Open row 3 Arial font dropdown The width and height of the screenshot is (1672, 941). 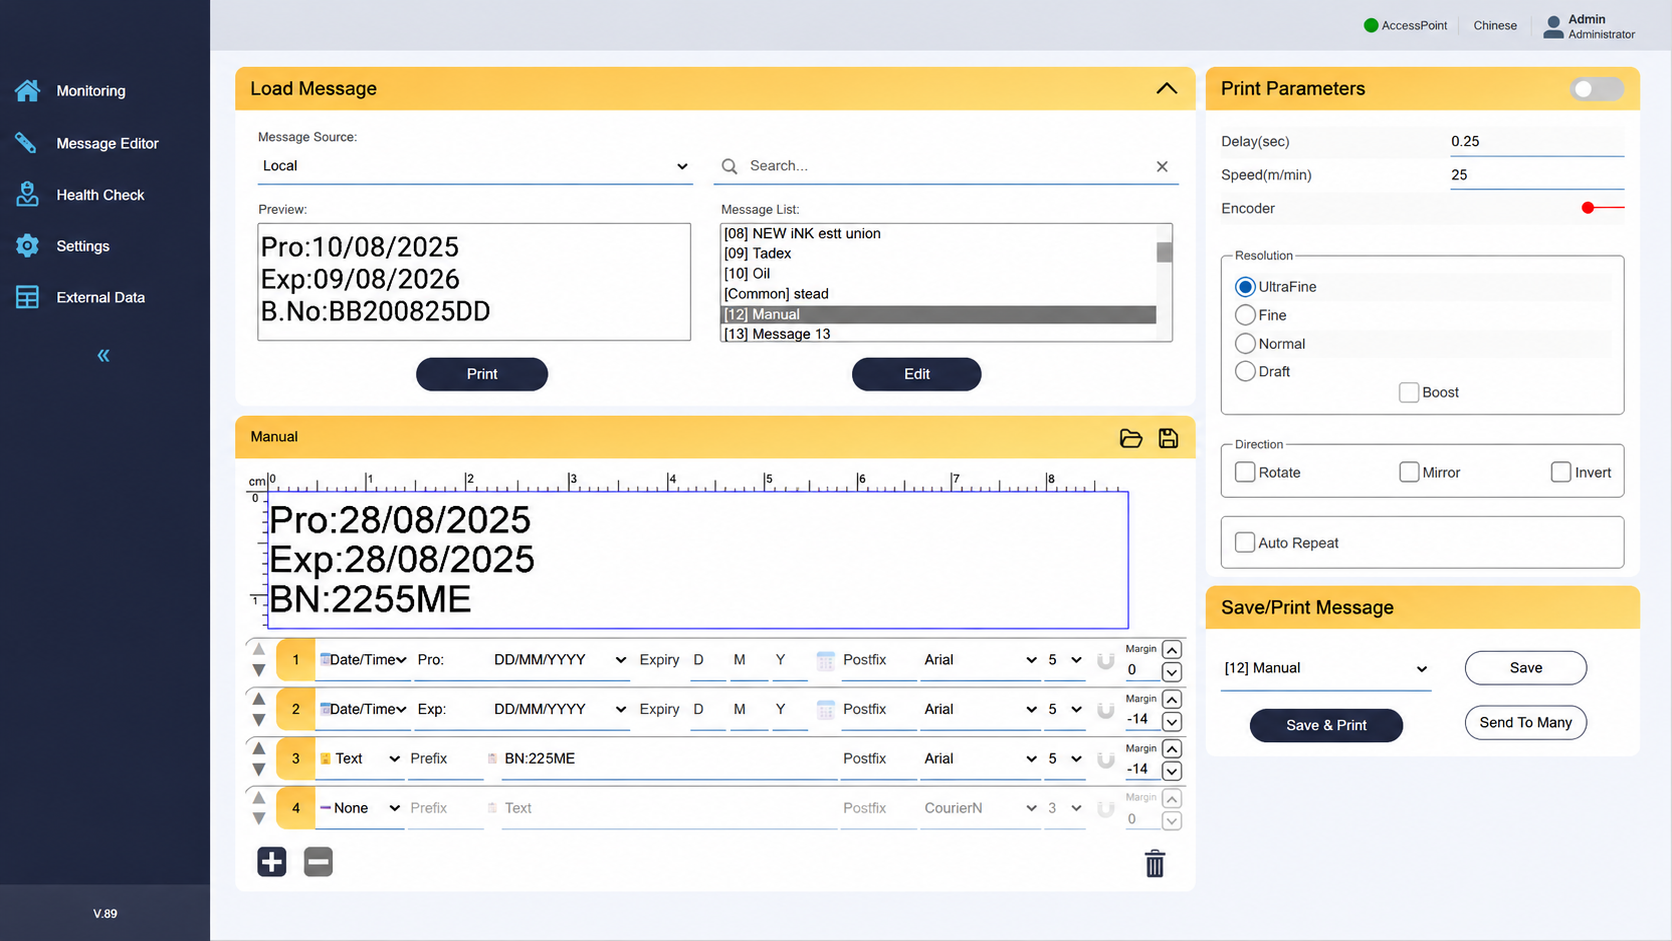[x=979, y=759]
